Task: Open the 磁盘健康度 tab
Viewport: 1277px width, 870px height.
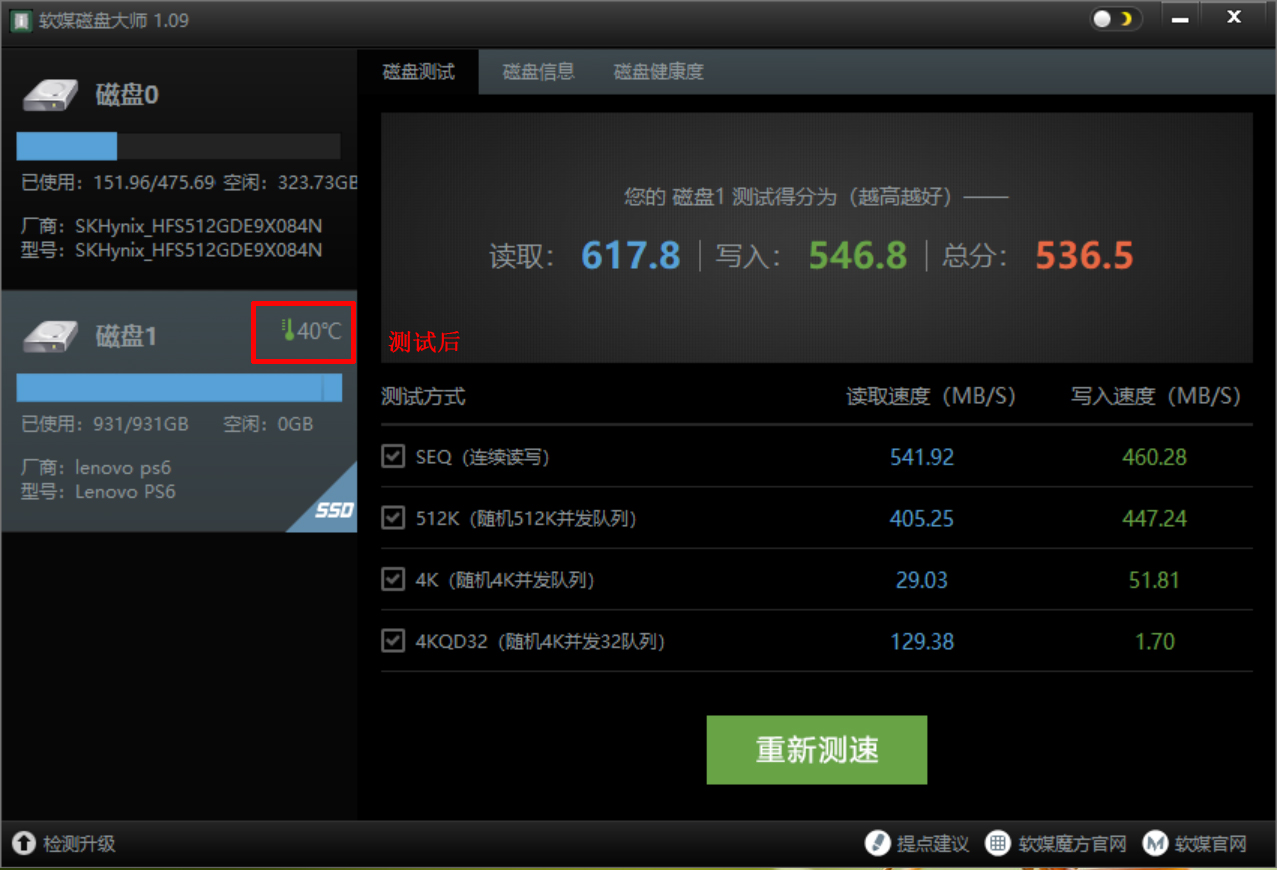Action: pos(658,71)
